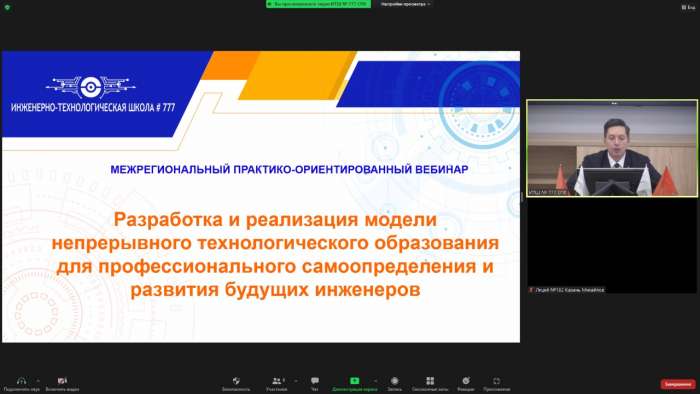This screenshot has width=700, height=394.
Task: Click the handle between slide and video panel
Action: [x=522, y=197]
